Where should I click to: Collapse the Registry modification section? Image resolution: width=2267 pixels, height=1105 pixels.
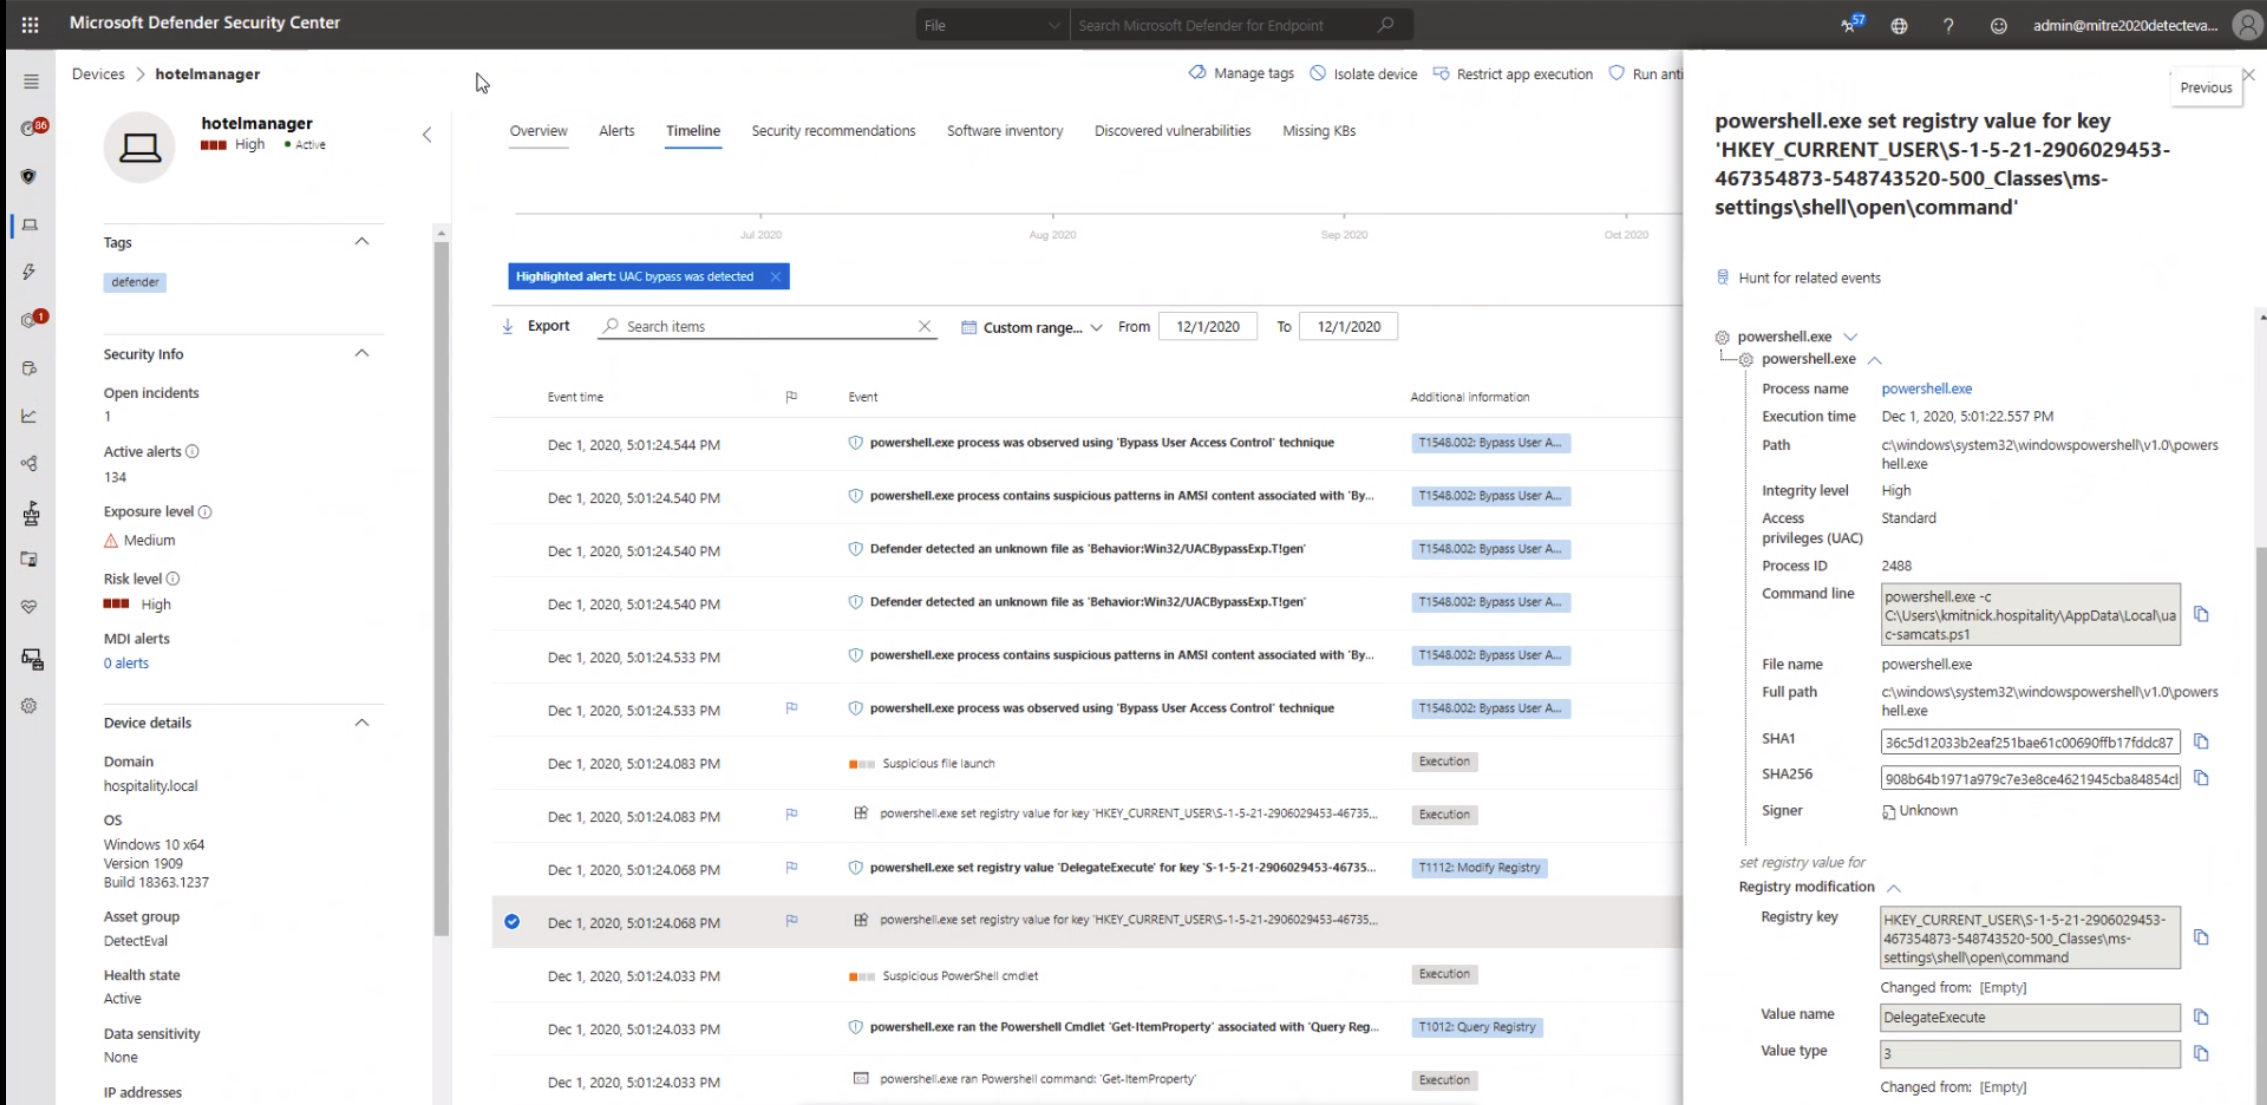click(x=1893, y=887)
